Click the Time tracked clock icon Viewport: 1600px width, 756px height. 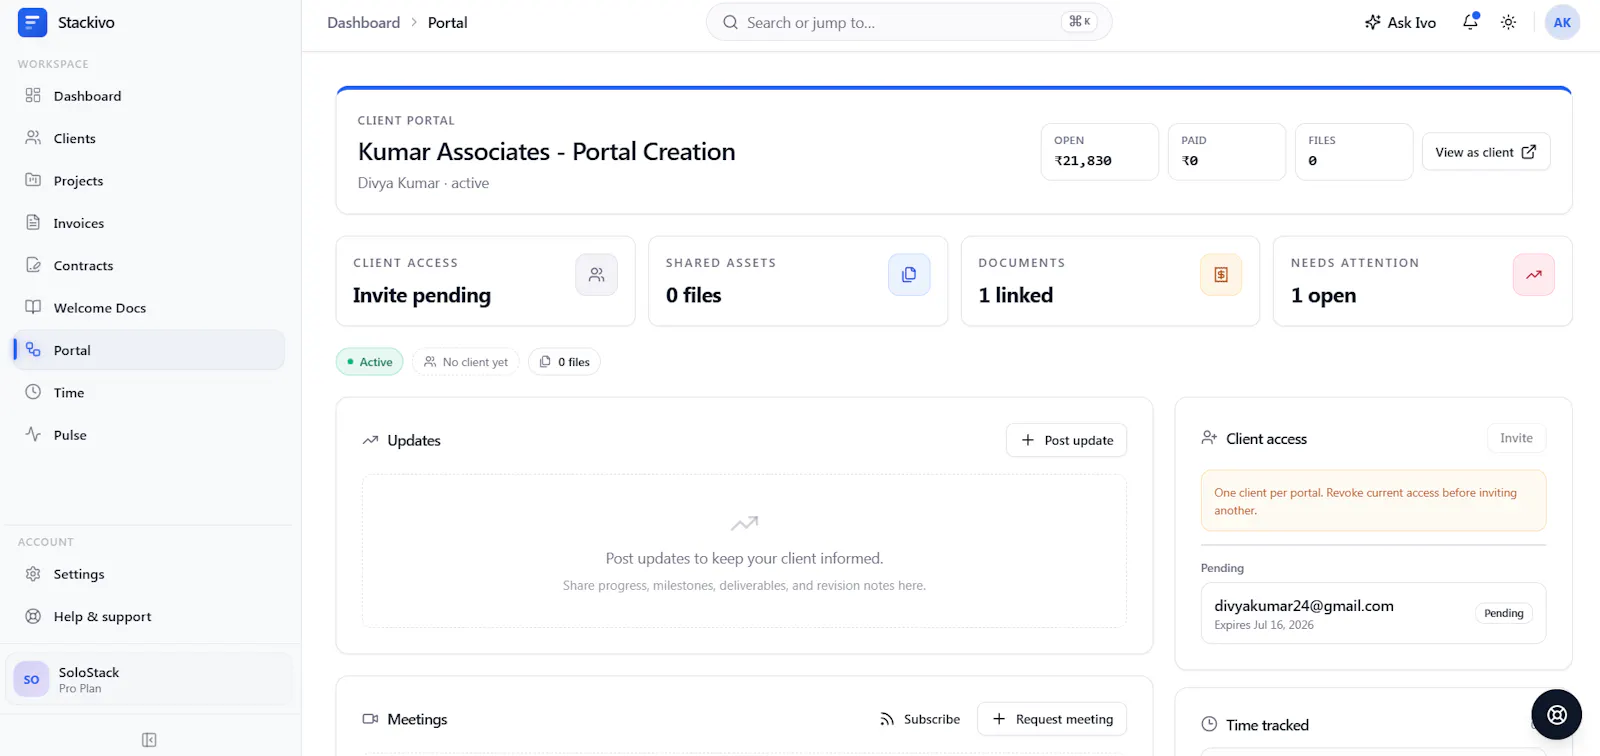tap(1209, 725)
